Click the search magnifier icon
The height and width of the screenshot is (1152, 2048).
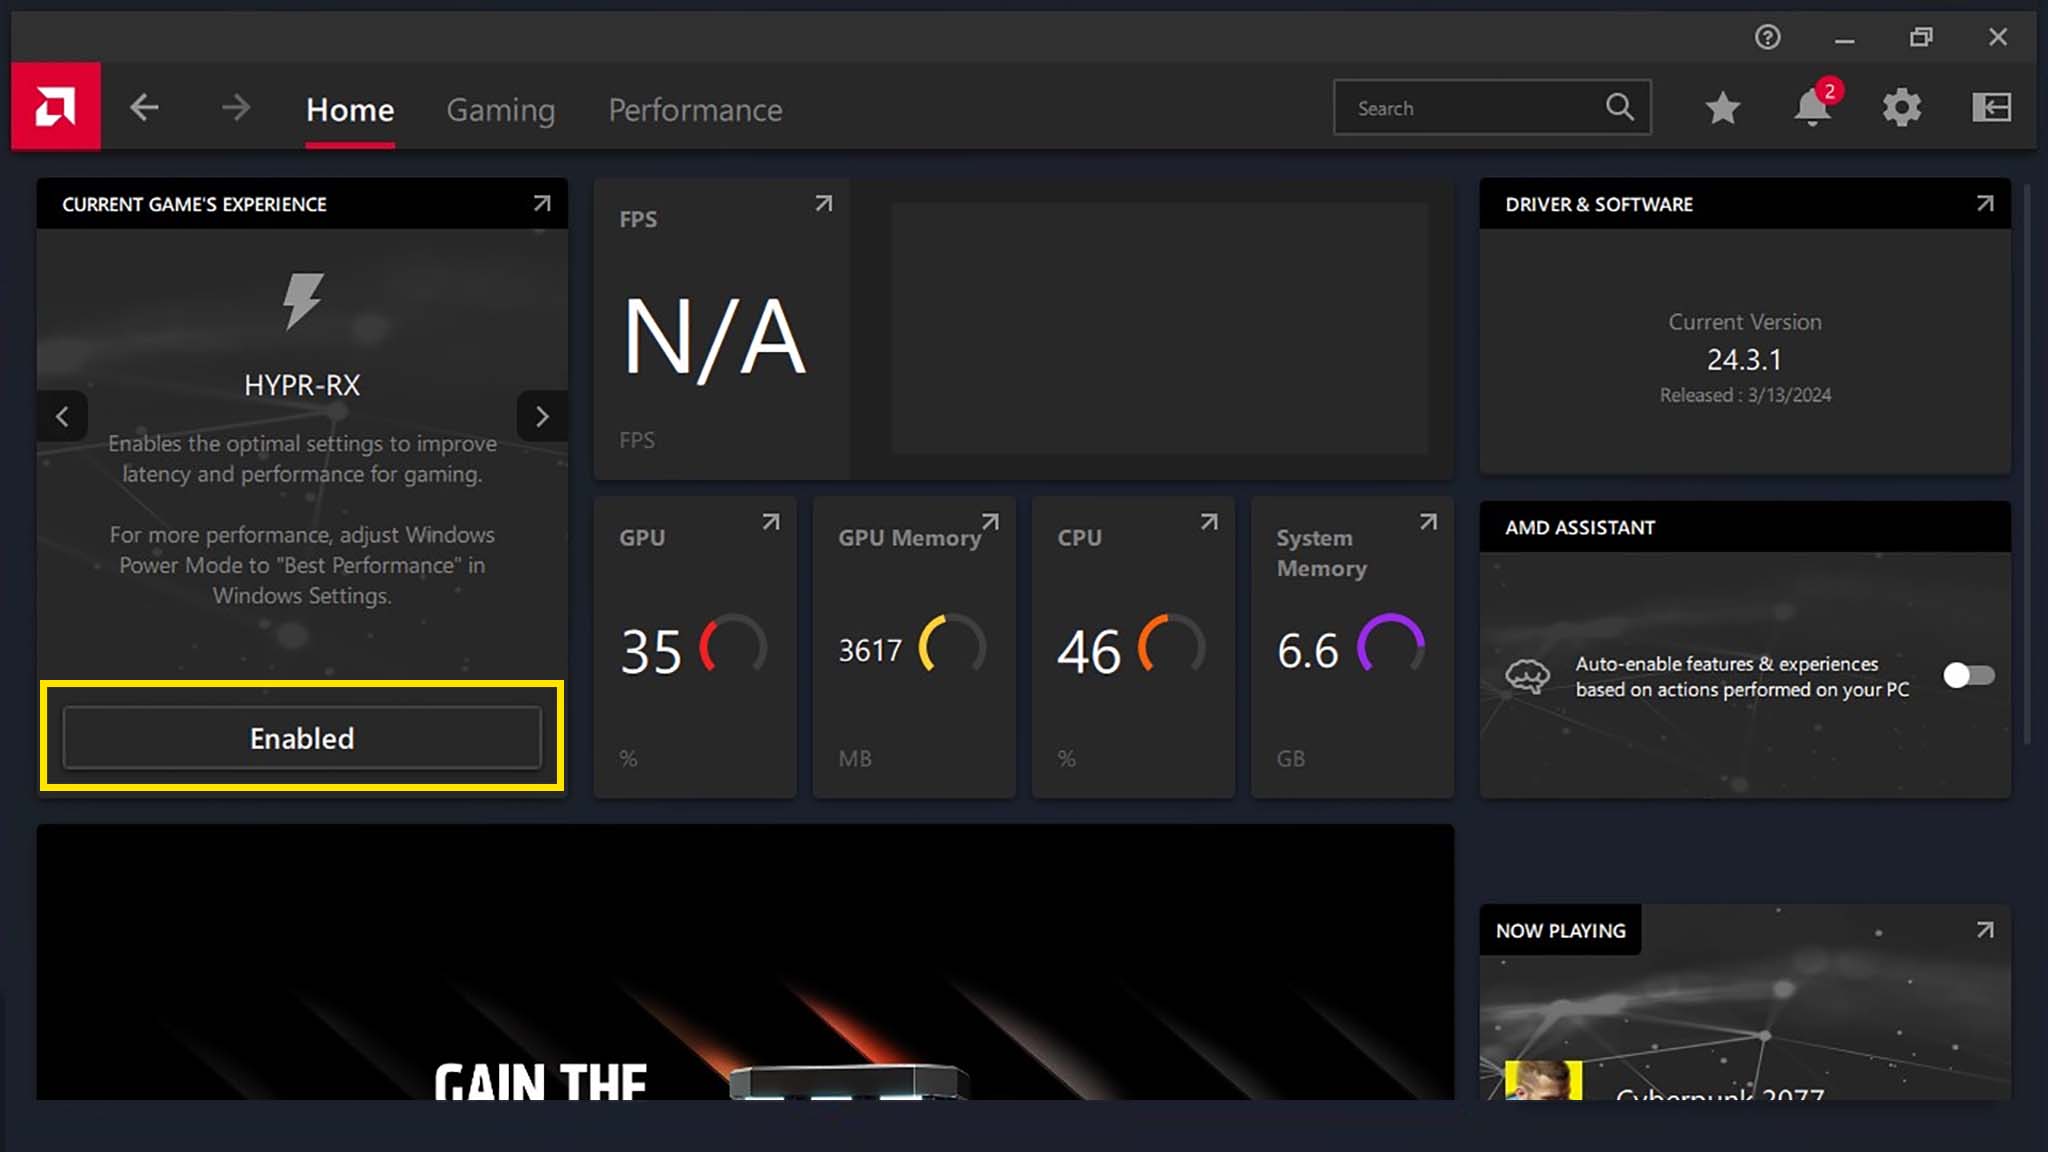1620,107
